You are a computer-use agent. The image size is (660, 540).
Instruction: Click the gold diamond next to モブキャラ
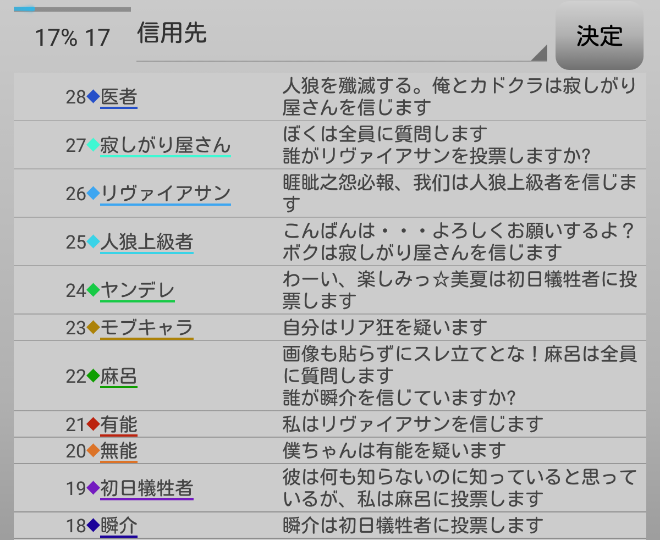coord(93,327)
